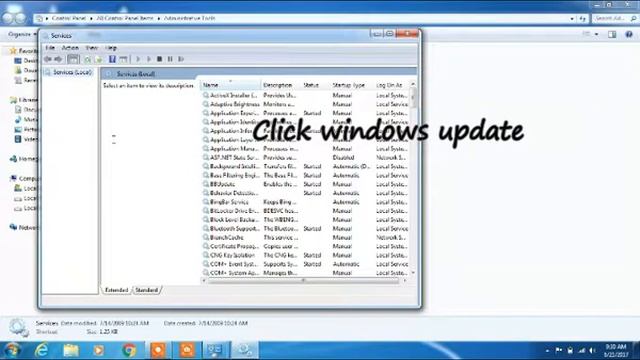Click the scroll-down arrow of services list
640x360 pixels.
413,273
